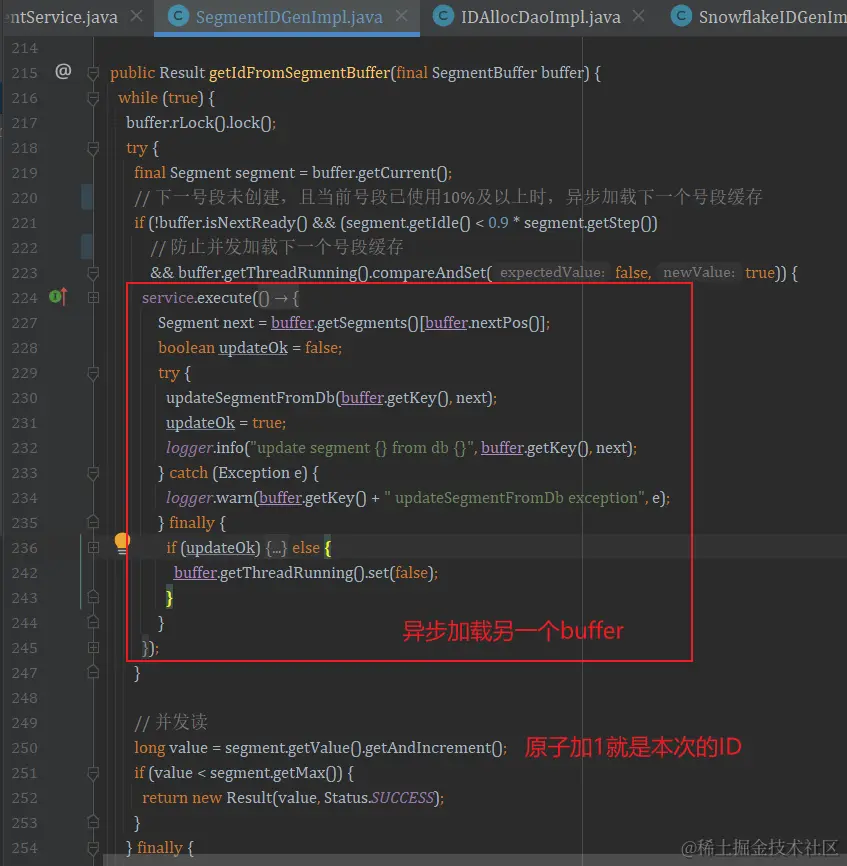The image size is (847, 866).
Task: Collapse the method fold marker at line 215
Action: click(x=93, y=72)
